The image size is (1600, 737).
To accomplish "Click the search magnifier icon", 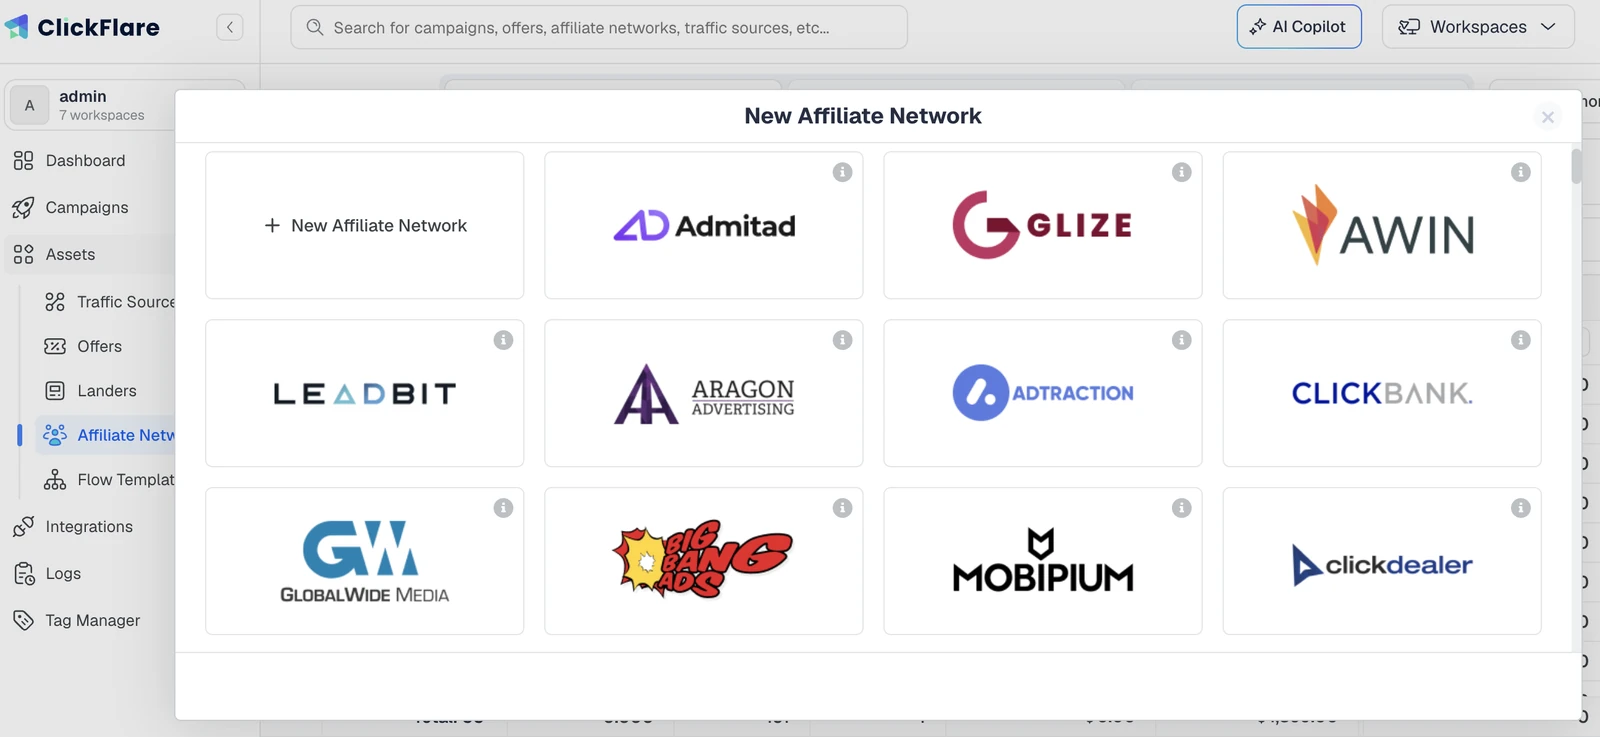I will pyautogui.click(x=315, y=27).
